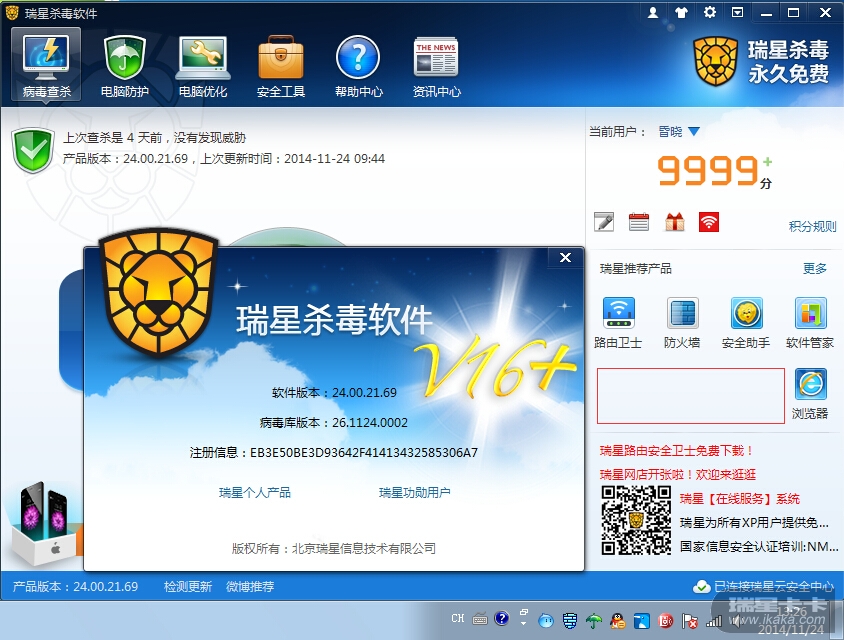The height and width of the screenshot is (640, 844).
Task: Click the user name 昏晓
Action: [670, 131]
